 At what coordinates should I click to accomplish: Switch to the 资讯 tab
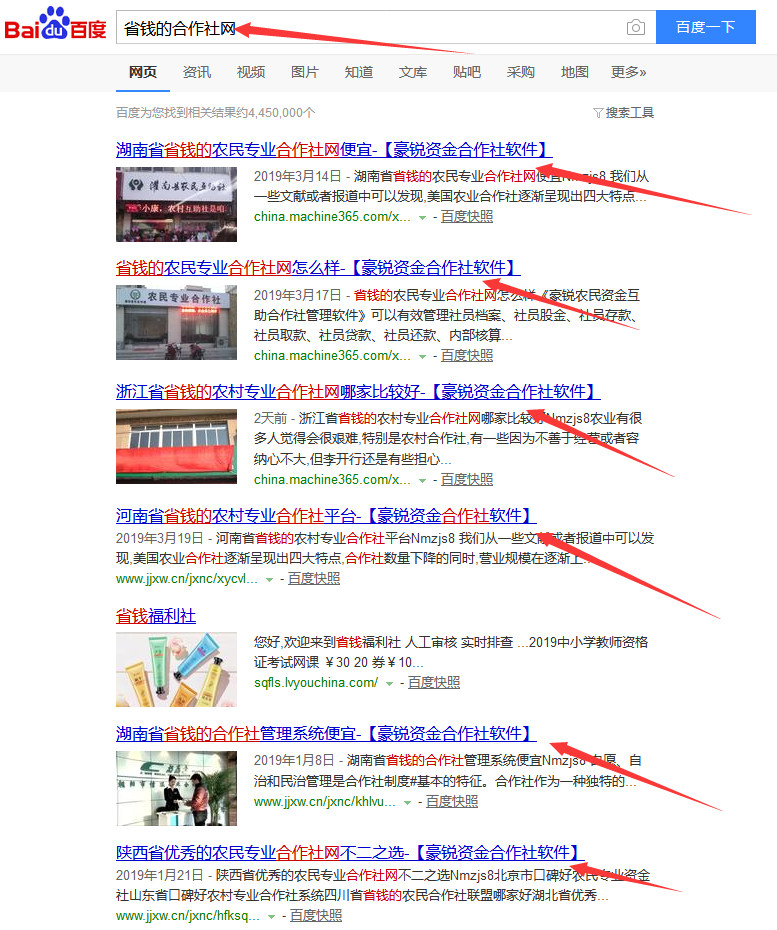click(197, 72)
